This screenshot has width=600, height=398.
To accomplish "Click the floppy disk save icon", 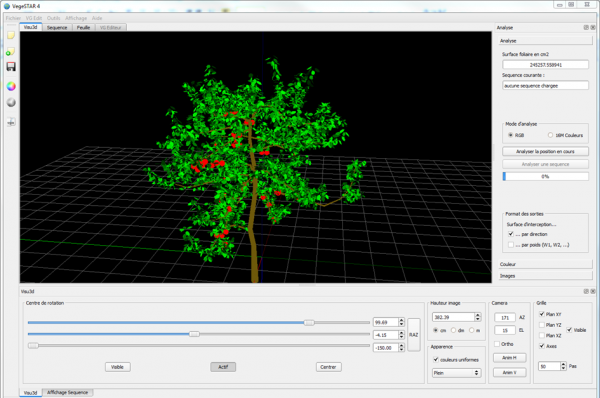I will tap(11, 67).
